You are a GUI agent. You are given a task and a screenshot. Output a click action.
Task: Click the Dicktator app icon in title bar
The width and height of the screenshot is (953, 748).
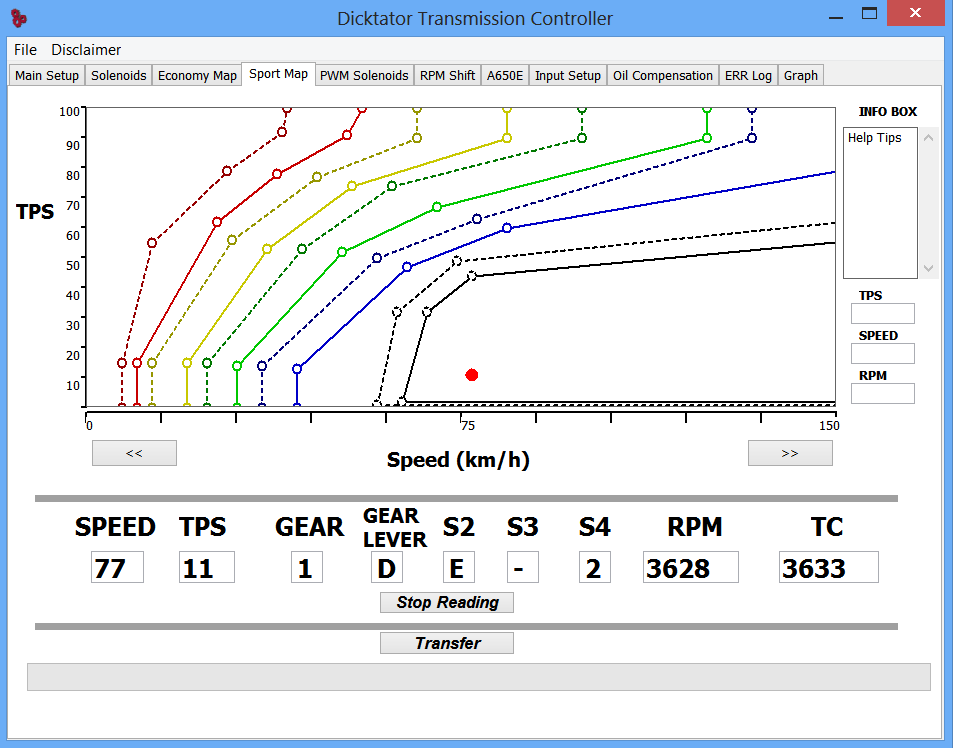tap(19, 18)
